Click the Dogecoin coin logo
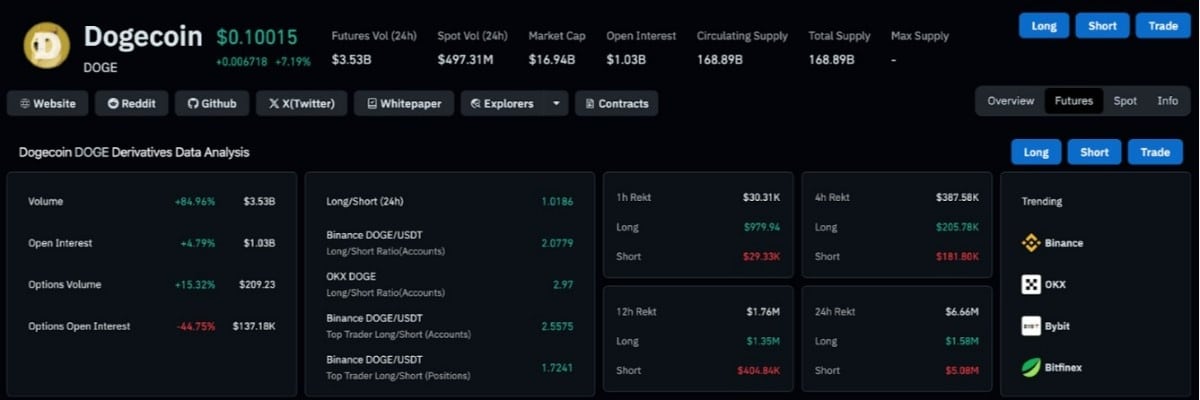This screenshot has width=1200, height=400. [x=46, y=46]
